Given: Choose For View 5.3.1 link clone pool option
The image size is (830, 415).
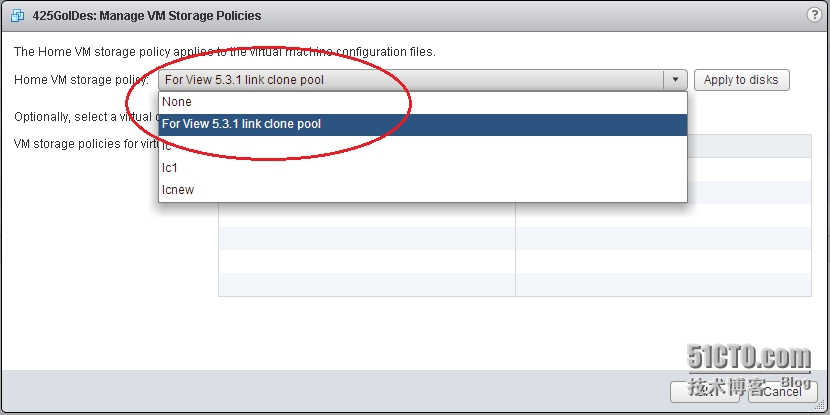Looking at the screenshot, I should 423,124.
